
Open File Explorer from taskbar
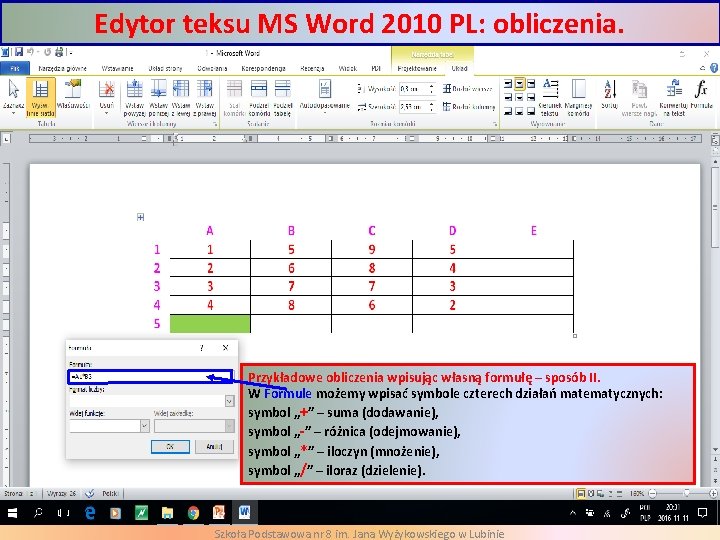point(167,513)
